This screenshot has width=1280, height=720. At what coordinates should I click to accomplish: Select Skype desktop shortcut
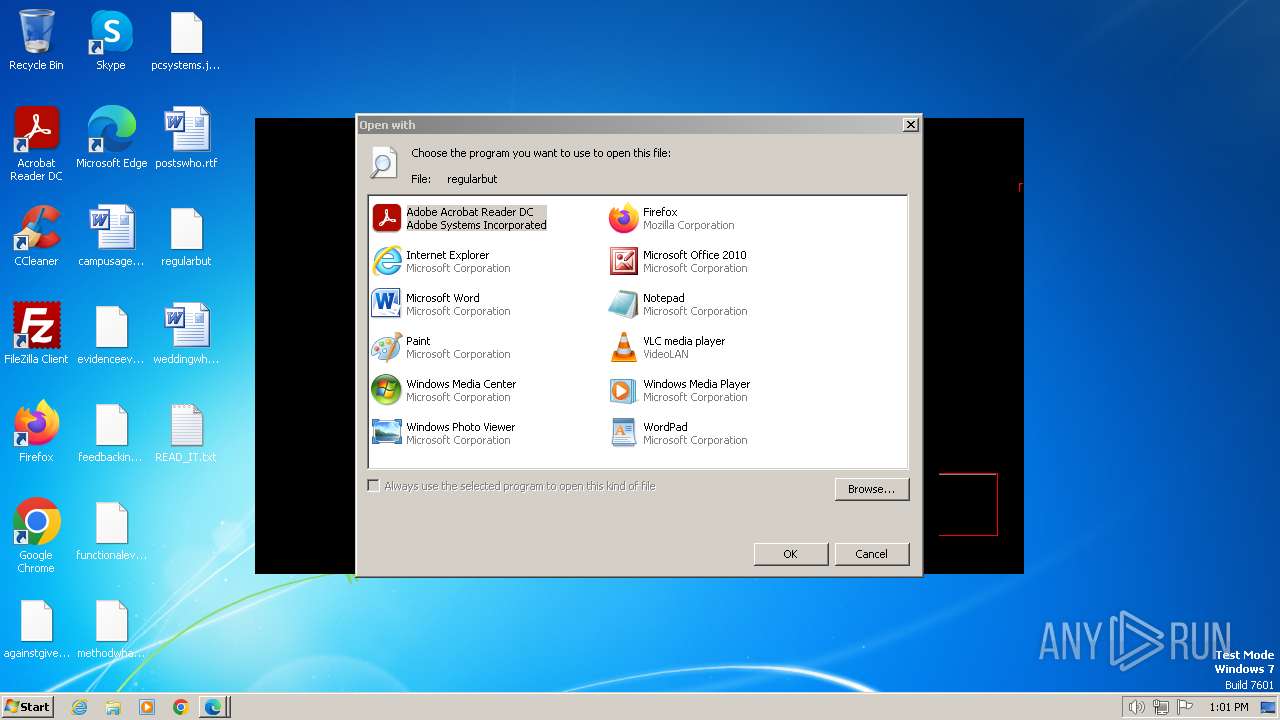pyautogui.click(x=111, y=40)
